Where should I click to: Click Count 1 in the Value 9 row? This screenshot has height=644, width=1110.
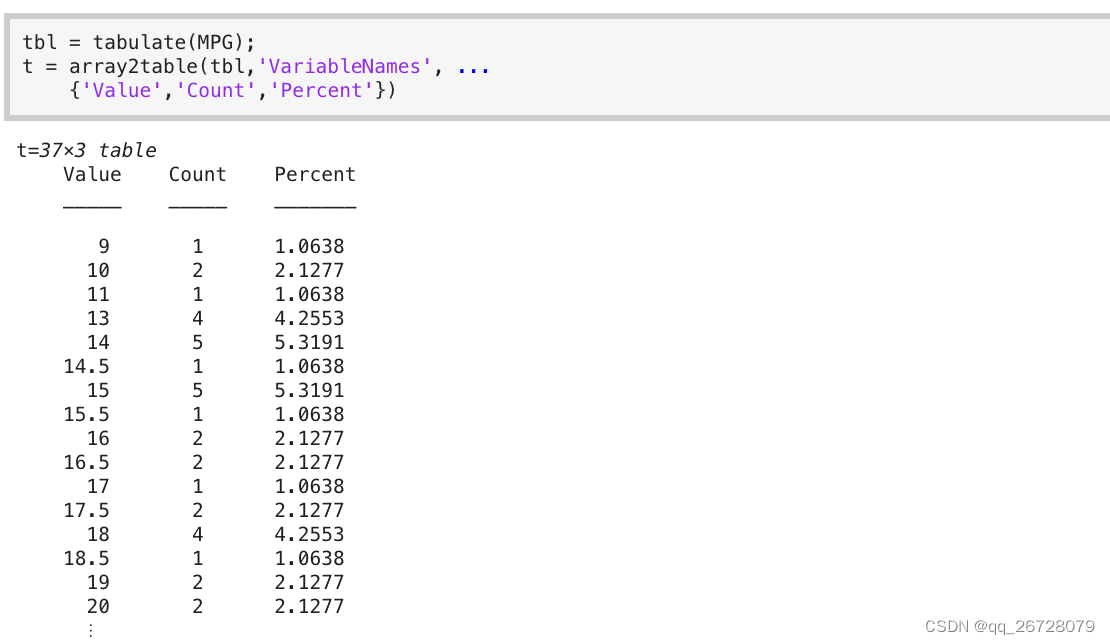[x=198, y=246]
